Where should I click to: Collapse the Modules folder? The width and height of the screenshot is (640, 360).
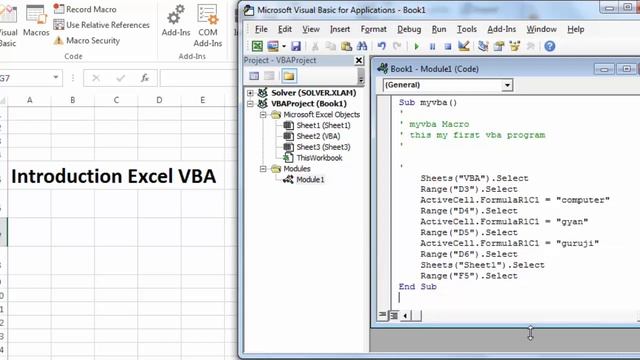pyautogui.click(x=263, y=169)
